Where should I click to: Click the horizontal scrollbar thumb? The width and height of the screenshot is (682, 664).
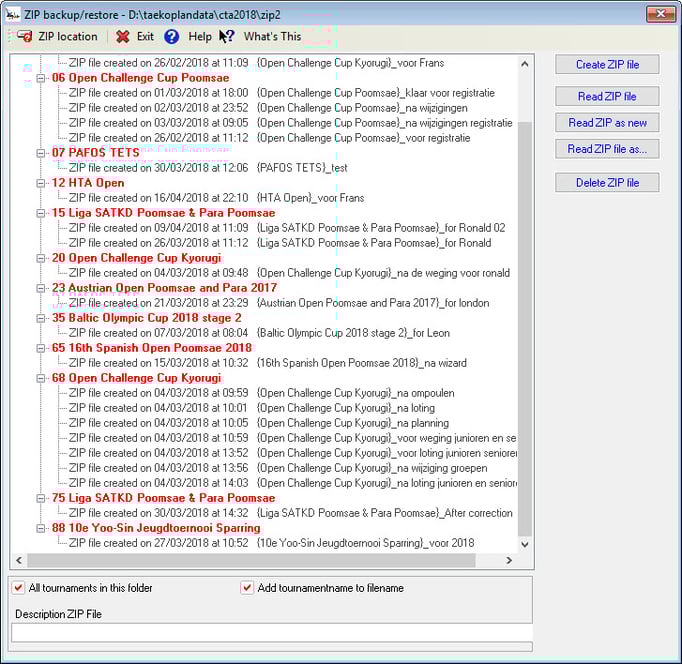[x=251, y=561]
